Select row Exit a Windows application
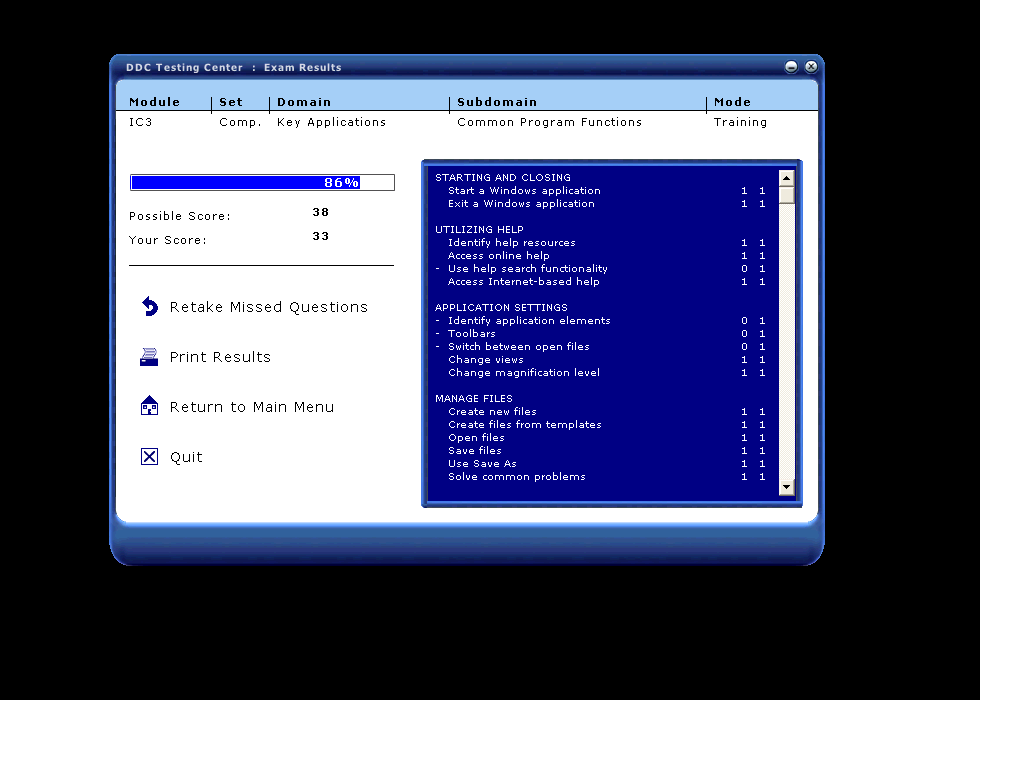This screenshot has width=1024, height=768. coord(600,204)
